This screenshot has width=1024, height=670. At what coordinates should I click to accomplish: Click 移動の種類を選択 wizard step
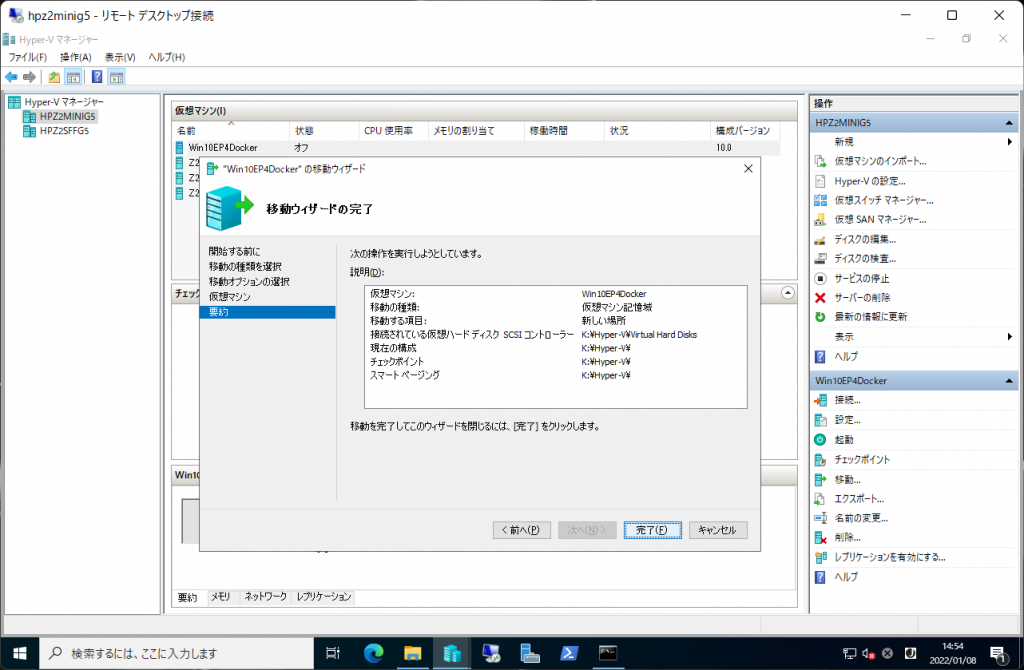(245, 266)
